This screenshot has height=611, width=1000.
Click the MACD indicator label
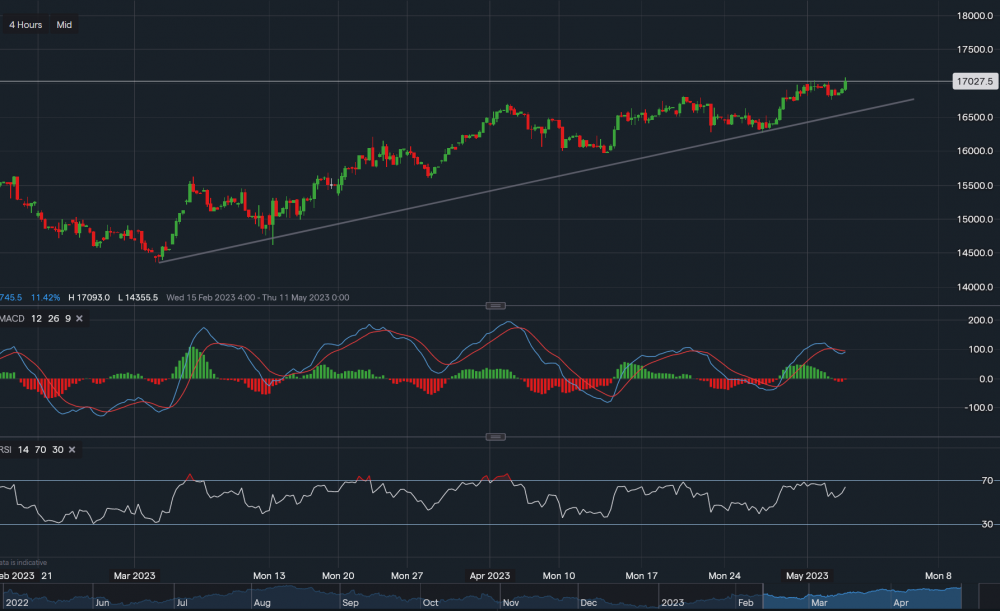(x=12, y=317)
